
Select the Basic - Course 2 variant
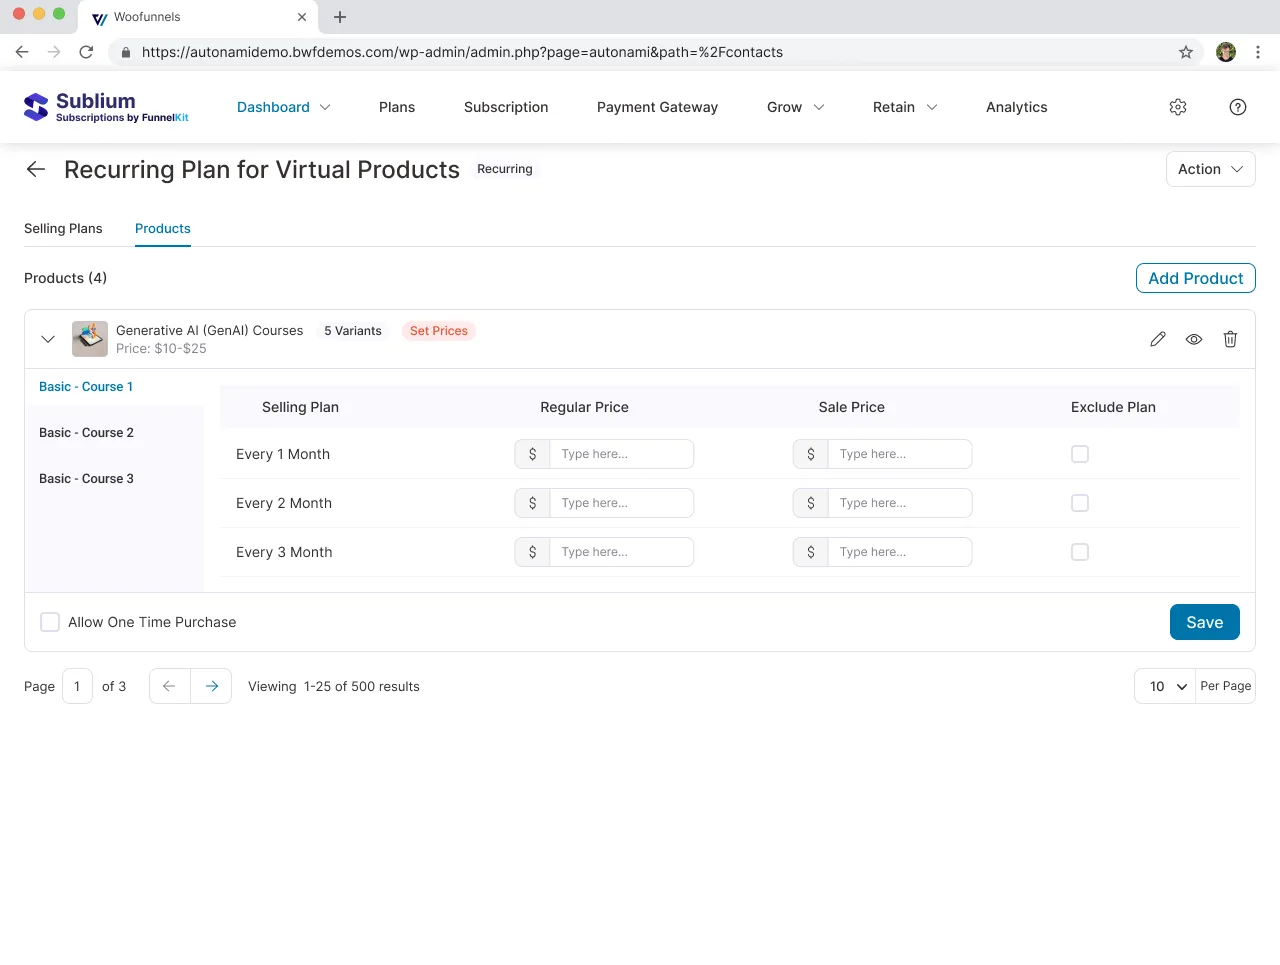(x=86, y=433)
